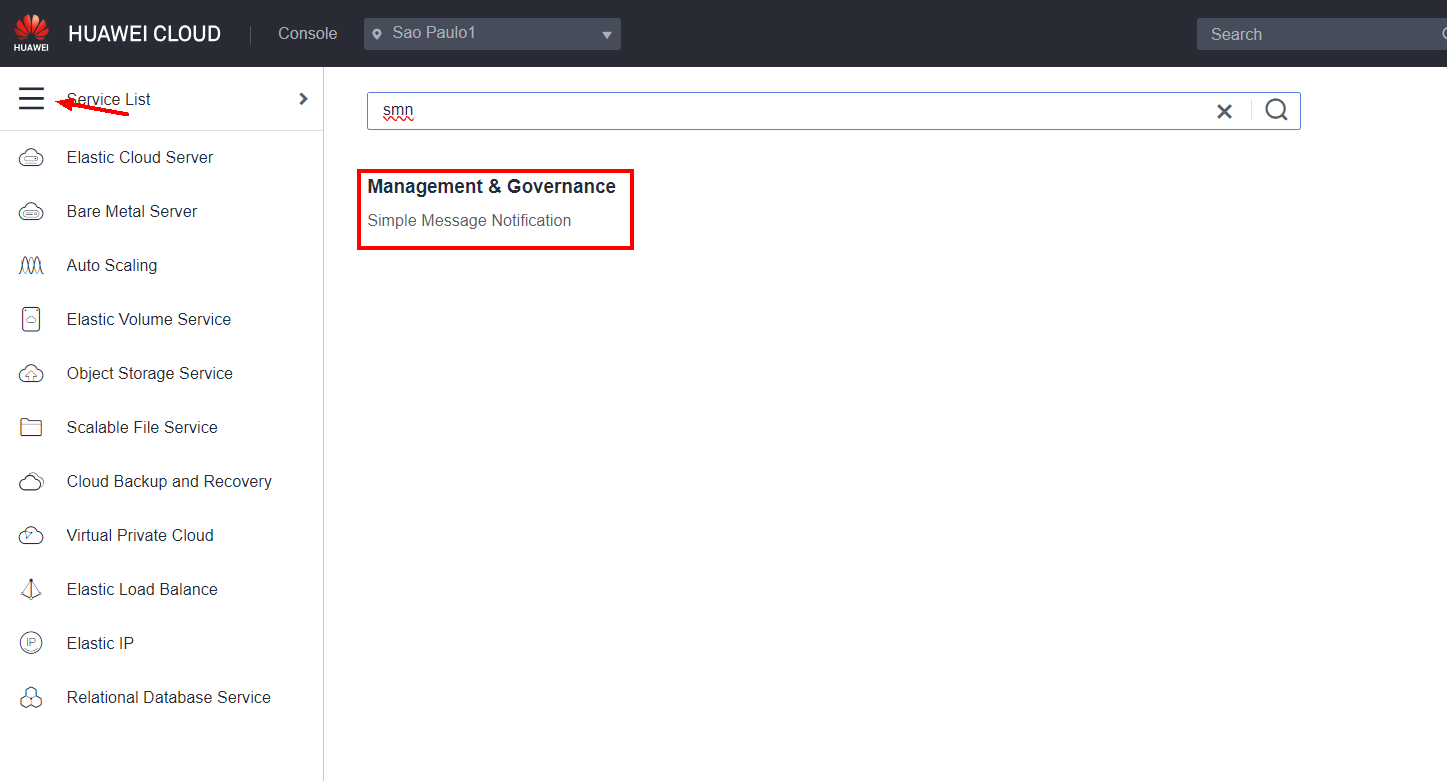Click the Elastic Volume Service icon

click(31, 320)
